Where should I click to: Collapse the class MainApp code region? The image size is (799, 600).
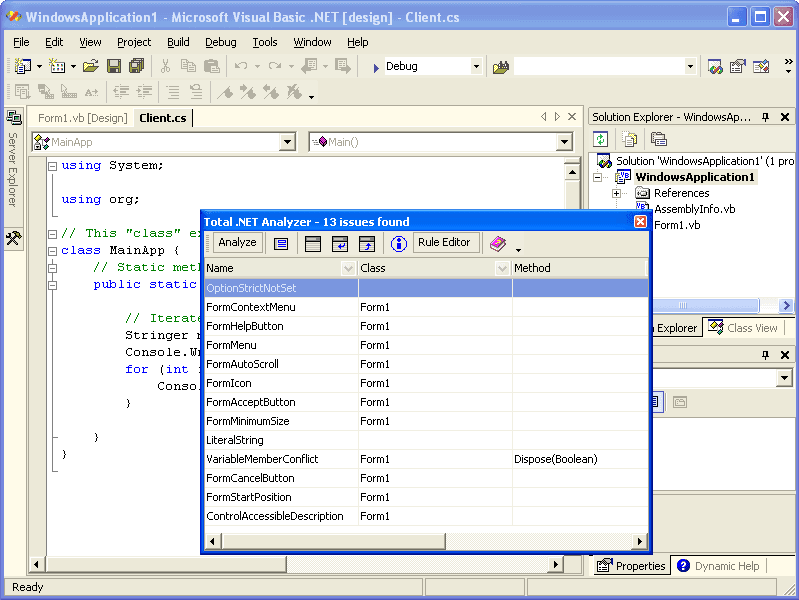coord(52,251)
